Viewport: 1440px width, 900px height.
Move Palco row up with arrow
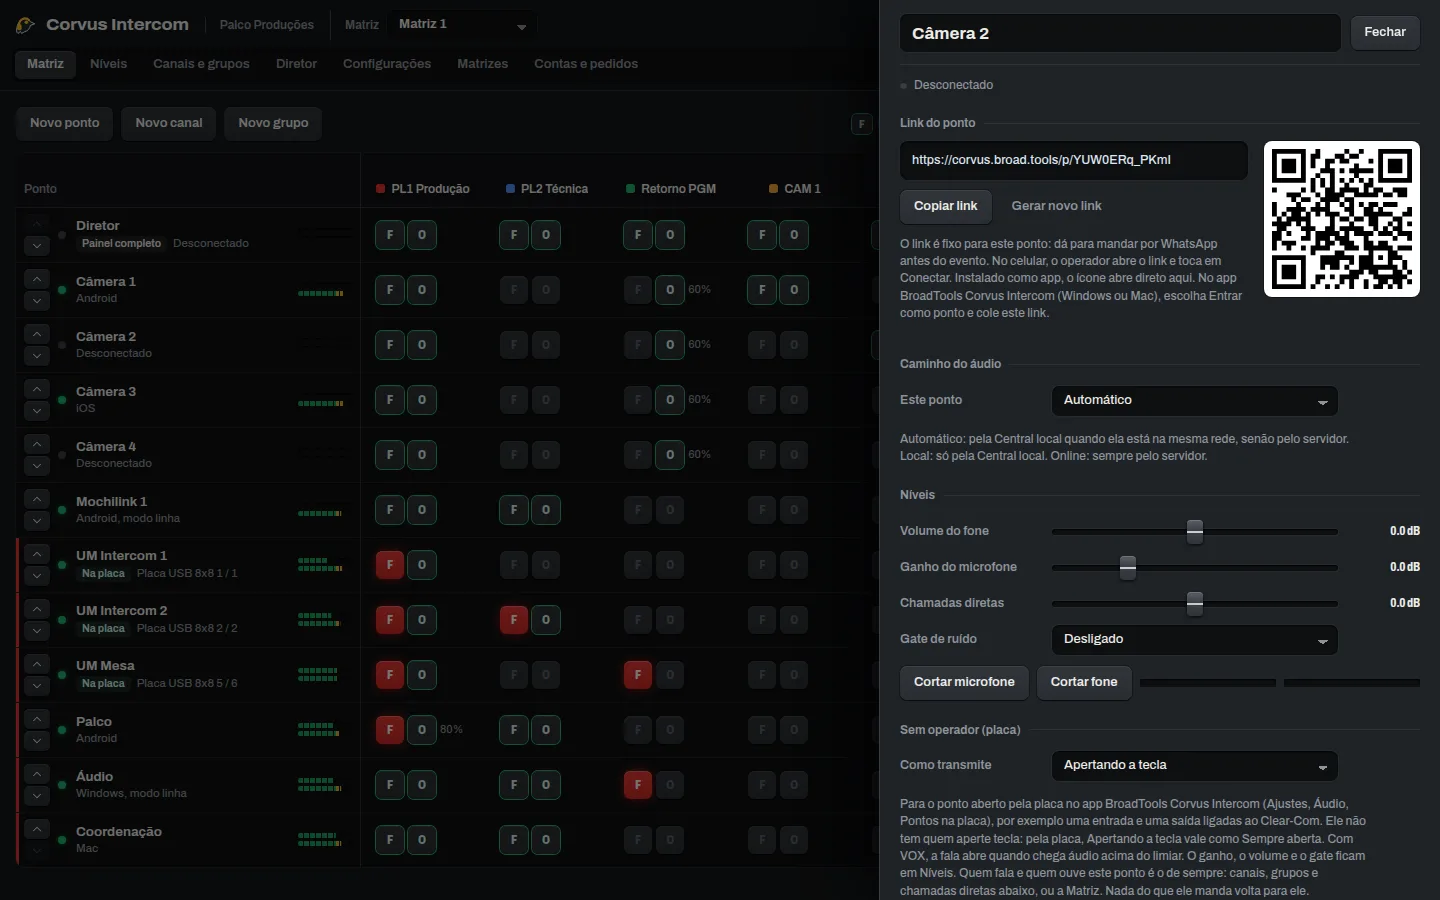pyautogui.click(x=36, y=718)
